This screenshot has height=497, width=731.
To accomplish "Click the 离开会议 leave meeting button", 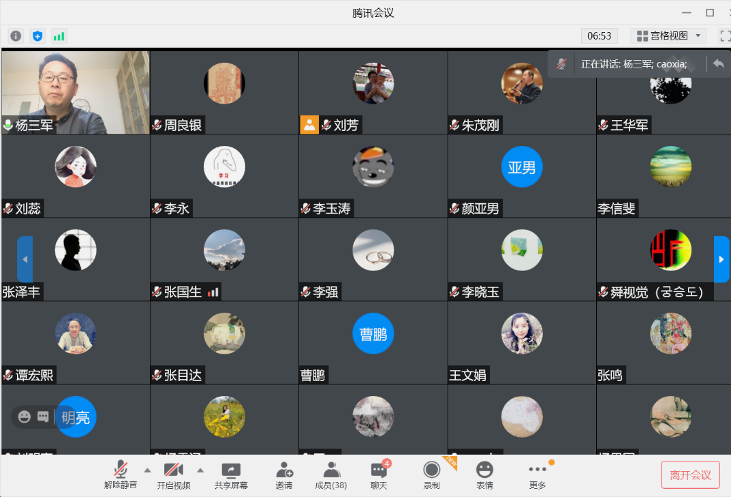I will tap(690, 474).
